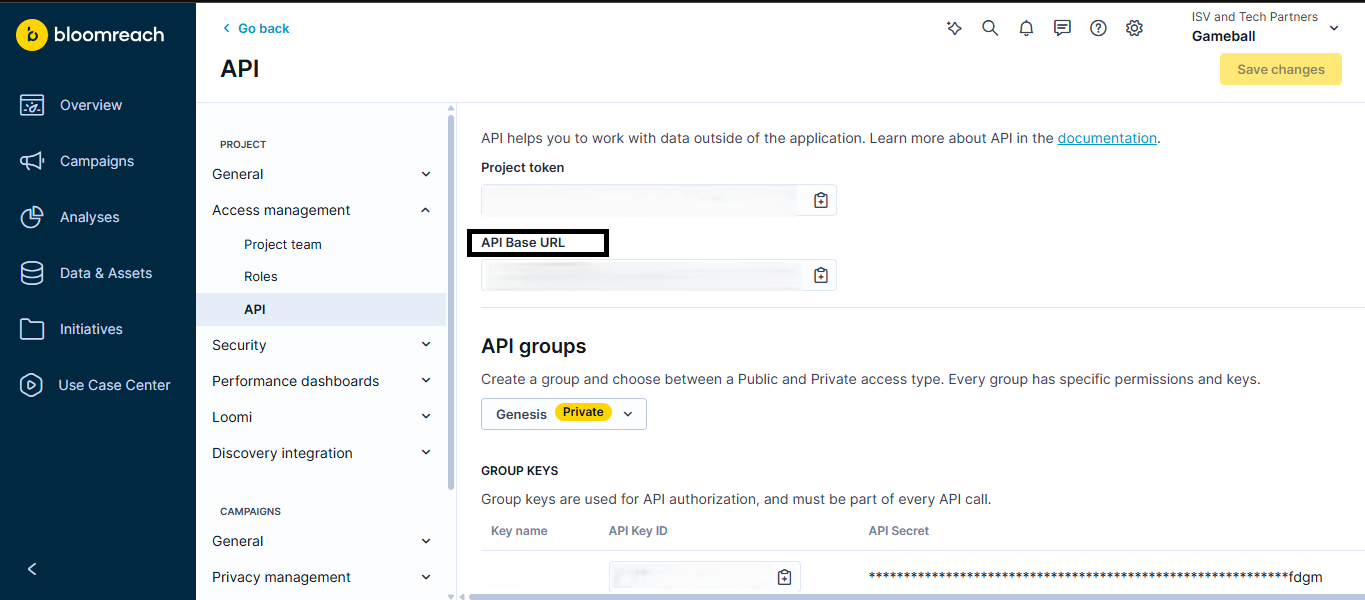
Task: Click the Go back link
Action: click(256, 28)
